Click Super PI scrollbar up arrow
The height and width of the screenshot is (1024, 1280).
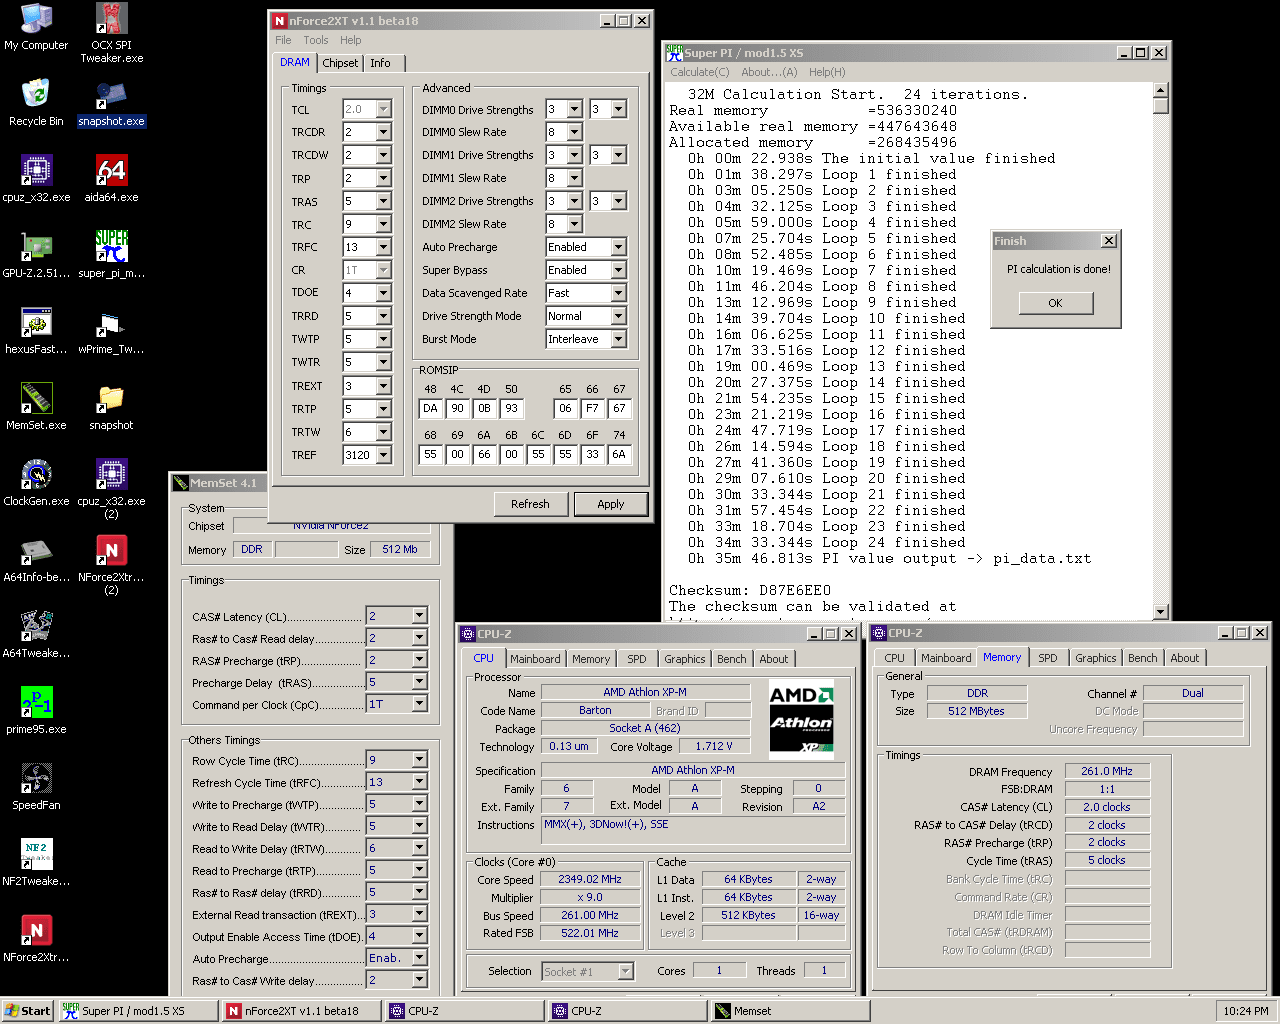(1161, 91)
